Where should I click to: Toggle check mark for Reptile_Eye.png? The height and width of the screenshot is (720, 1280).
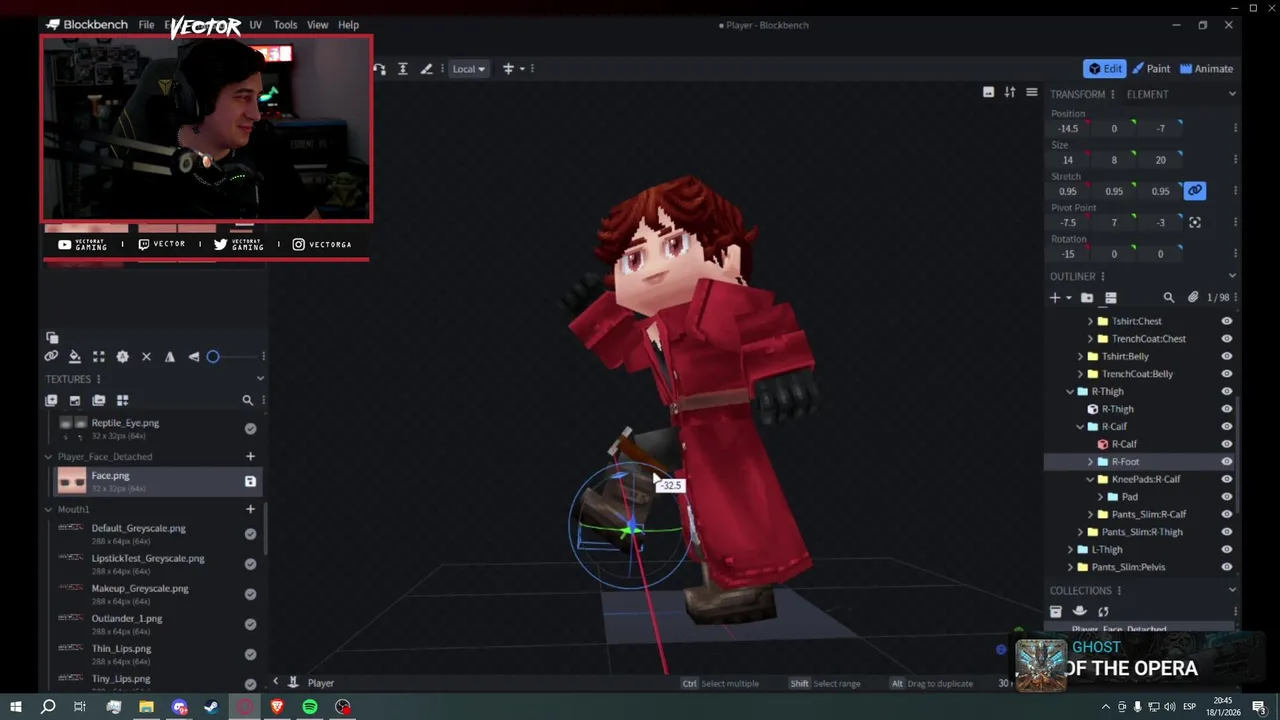250,428
